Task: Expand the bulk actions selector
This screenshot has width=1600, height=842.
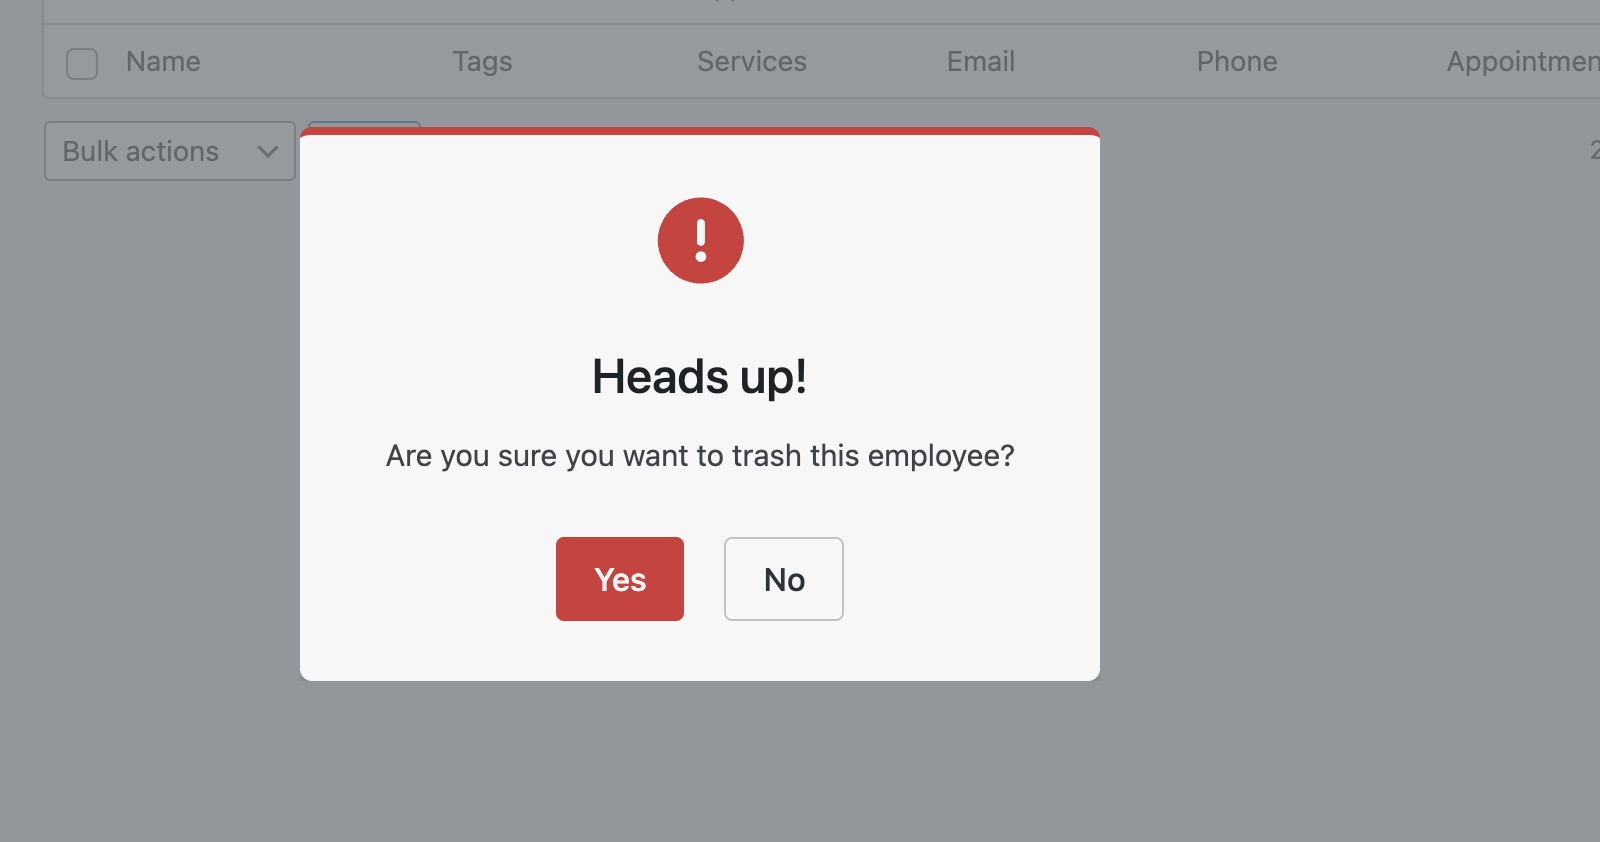Action: (x=169, y=151)
